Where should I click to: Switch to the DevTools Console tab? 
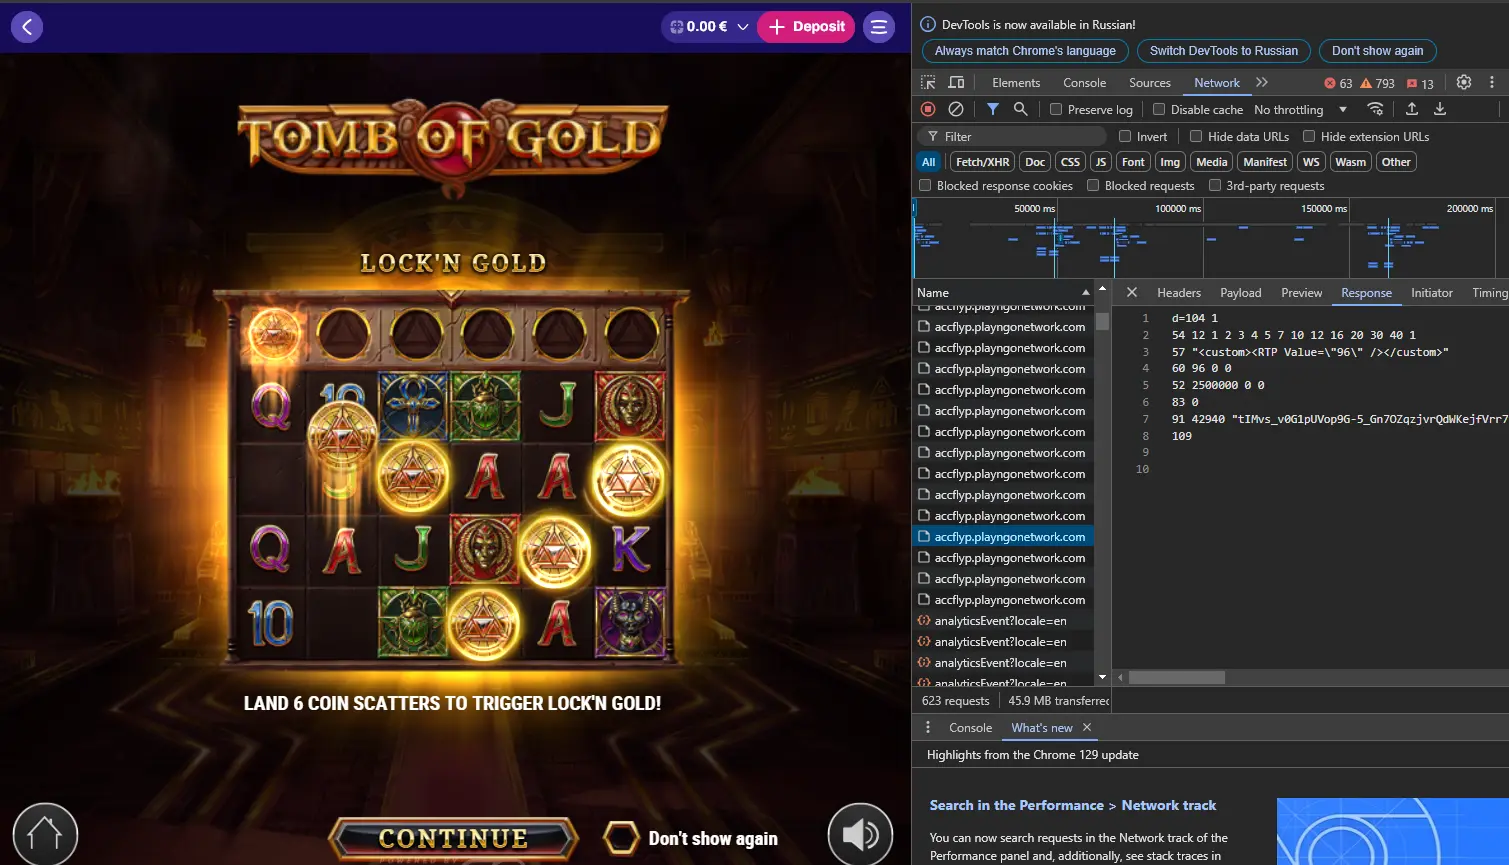1084,83
